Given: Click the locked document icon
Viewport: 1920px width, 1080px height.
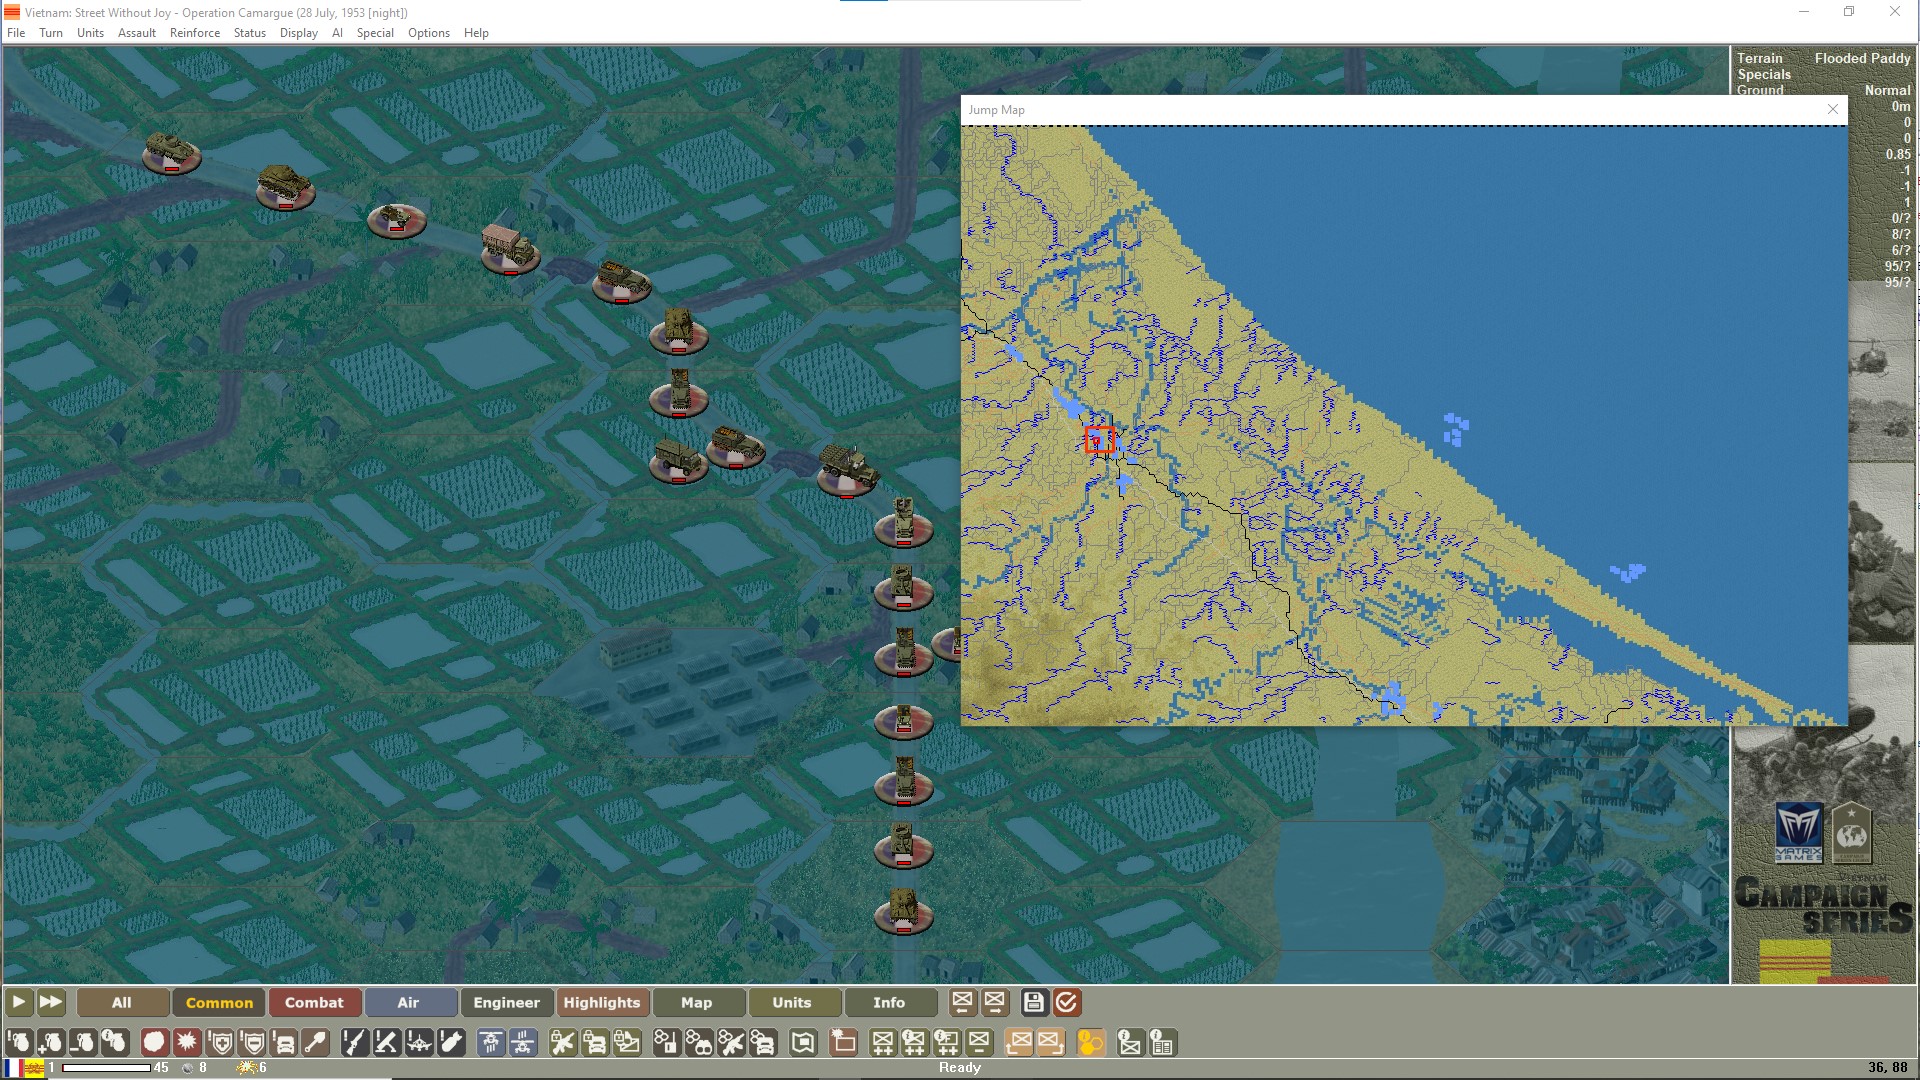Looking at the screenshot, I should (x=627, y=1043).
